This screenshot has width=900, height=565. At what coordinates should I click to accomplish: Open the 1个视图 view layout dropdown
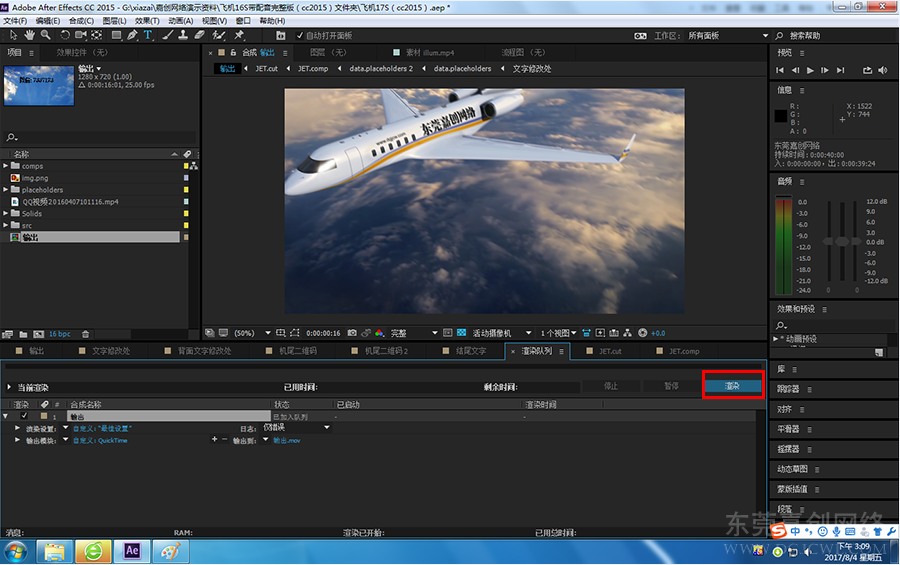click(558, 333)
